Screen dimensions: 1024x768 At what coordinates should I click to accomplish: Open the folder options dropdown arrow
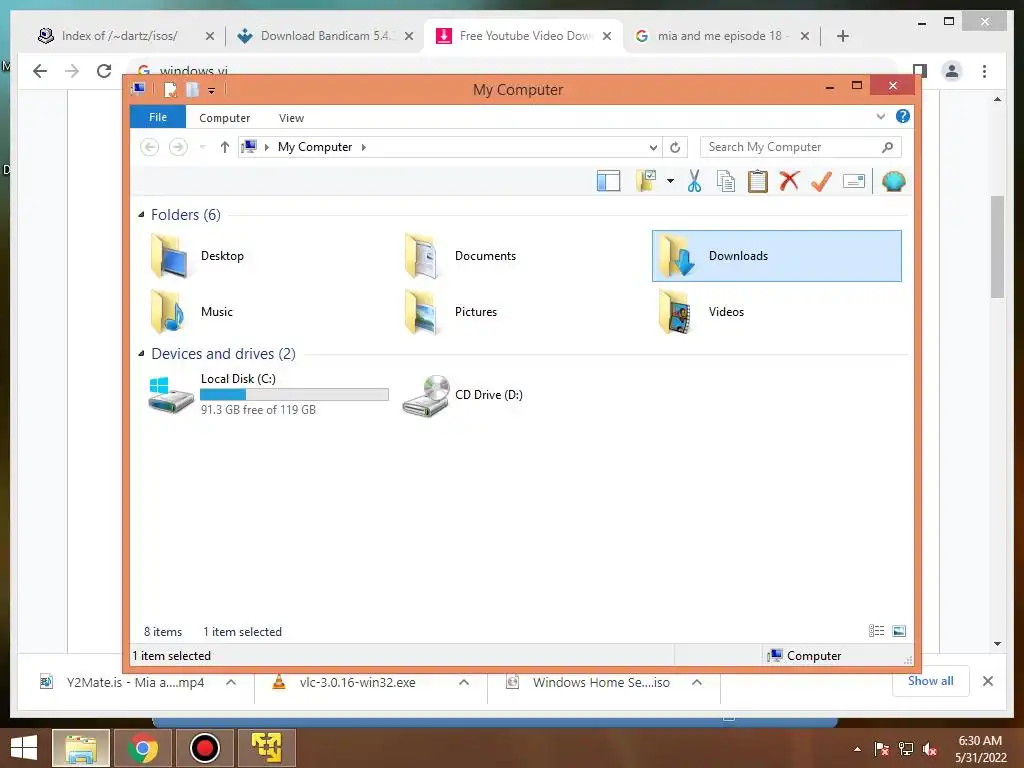pos(670,181)
